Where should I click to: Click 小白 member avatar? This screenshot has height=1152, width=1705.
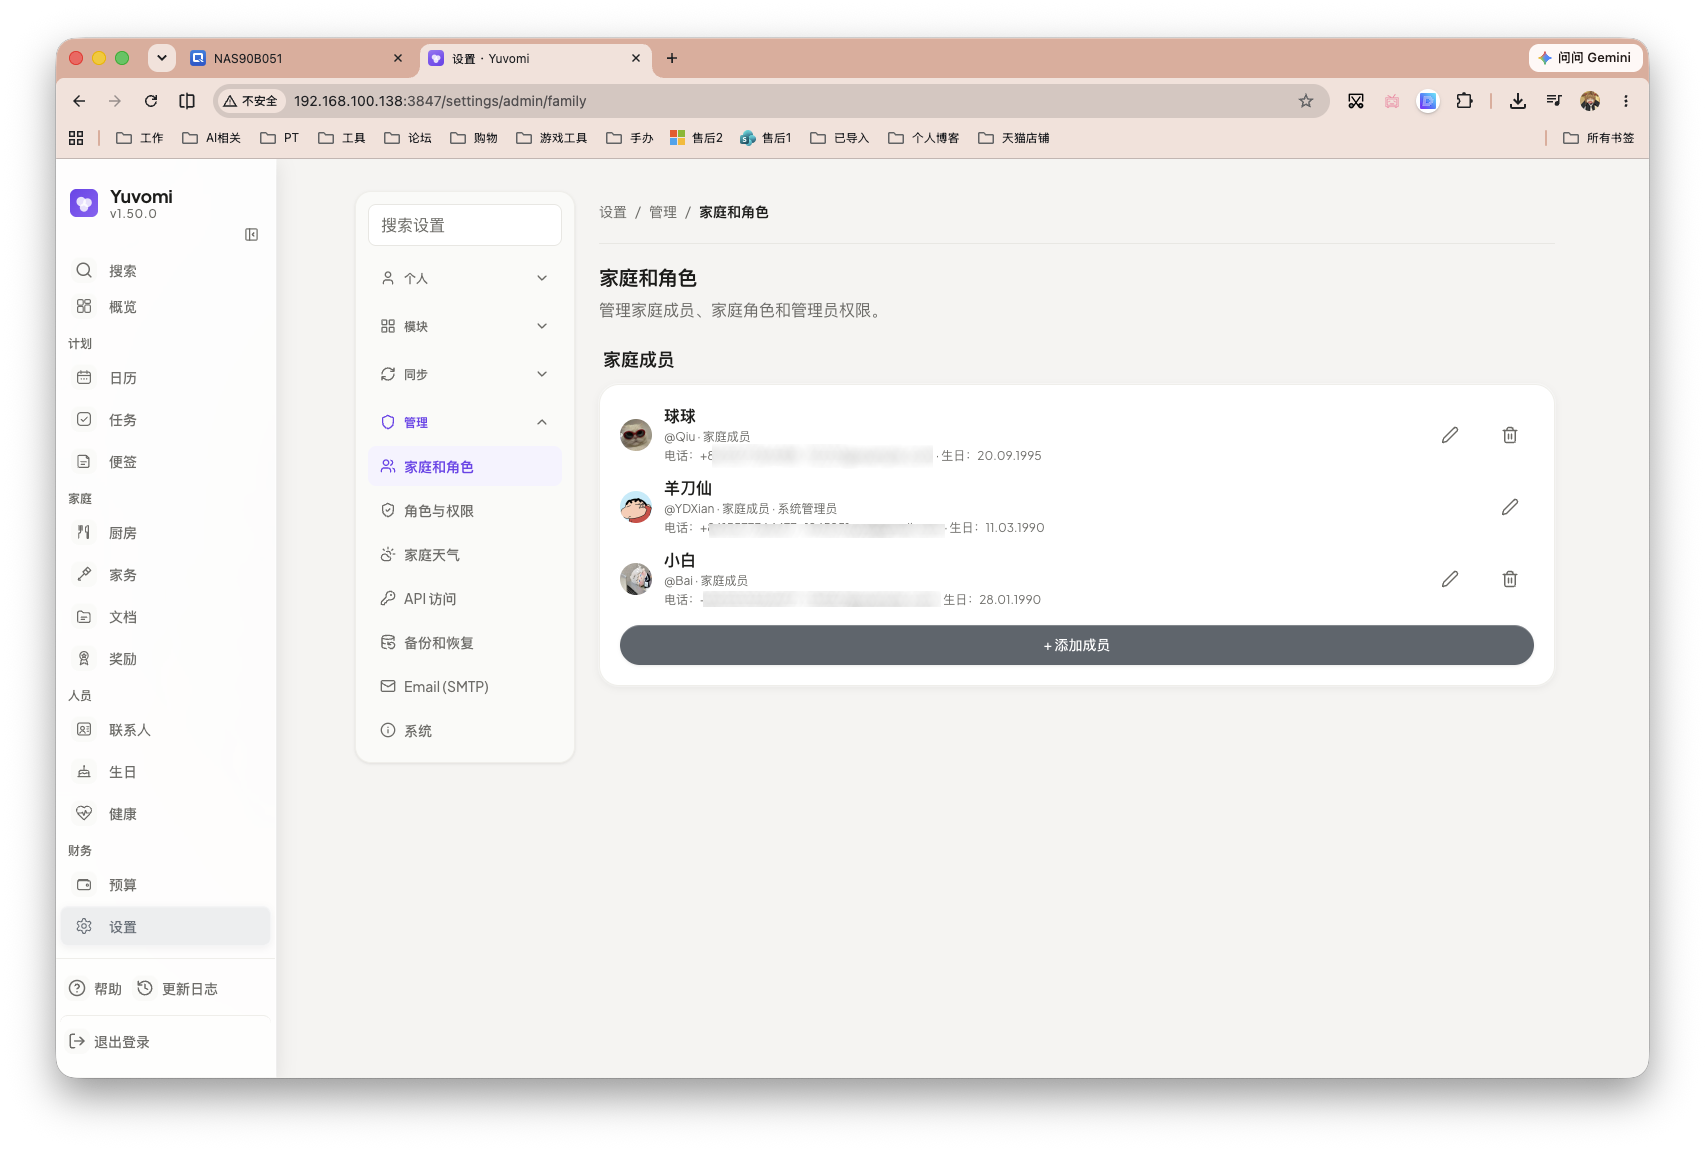point(636,579)
